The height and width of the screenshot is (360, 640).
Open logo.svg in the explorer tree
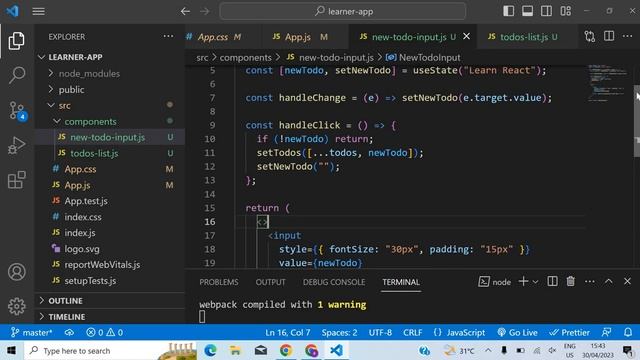click(110, 249)
